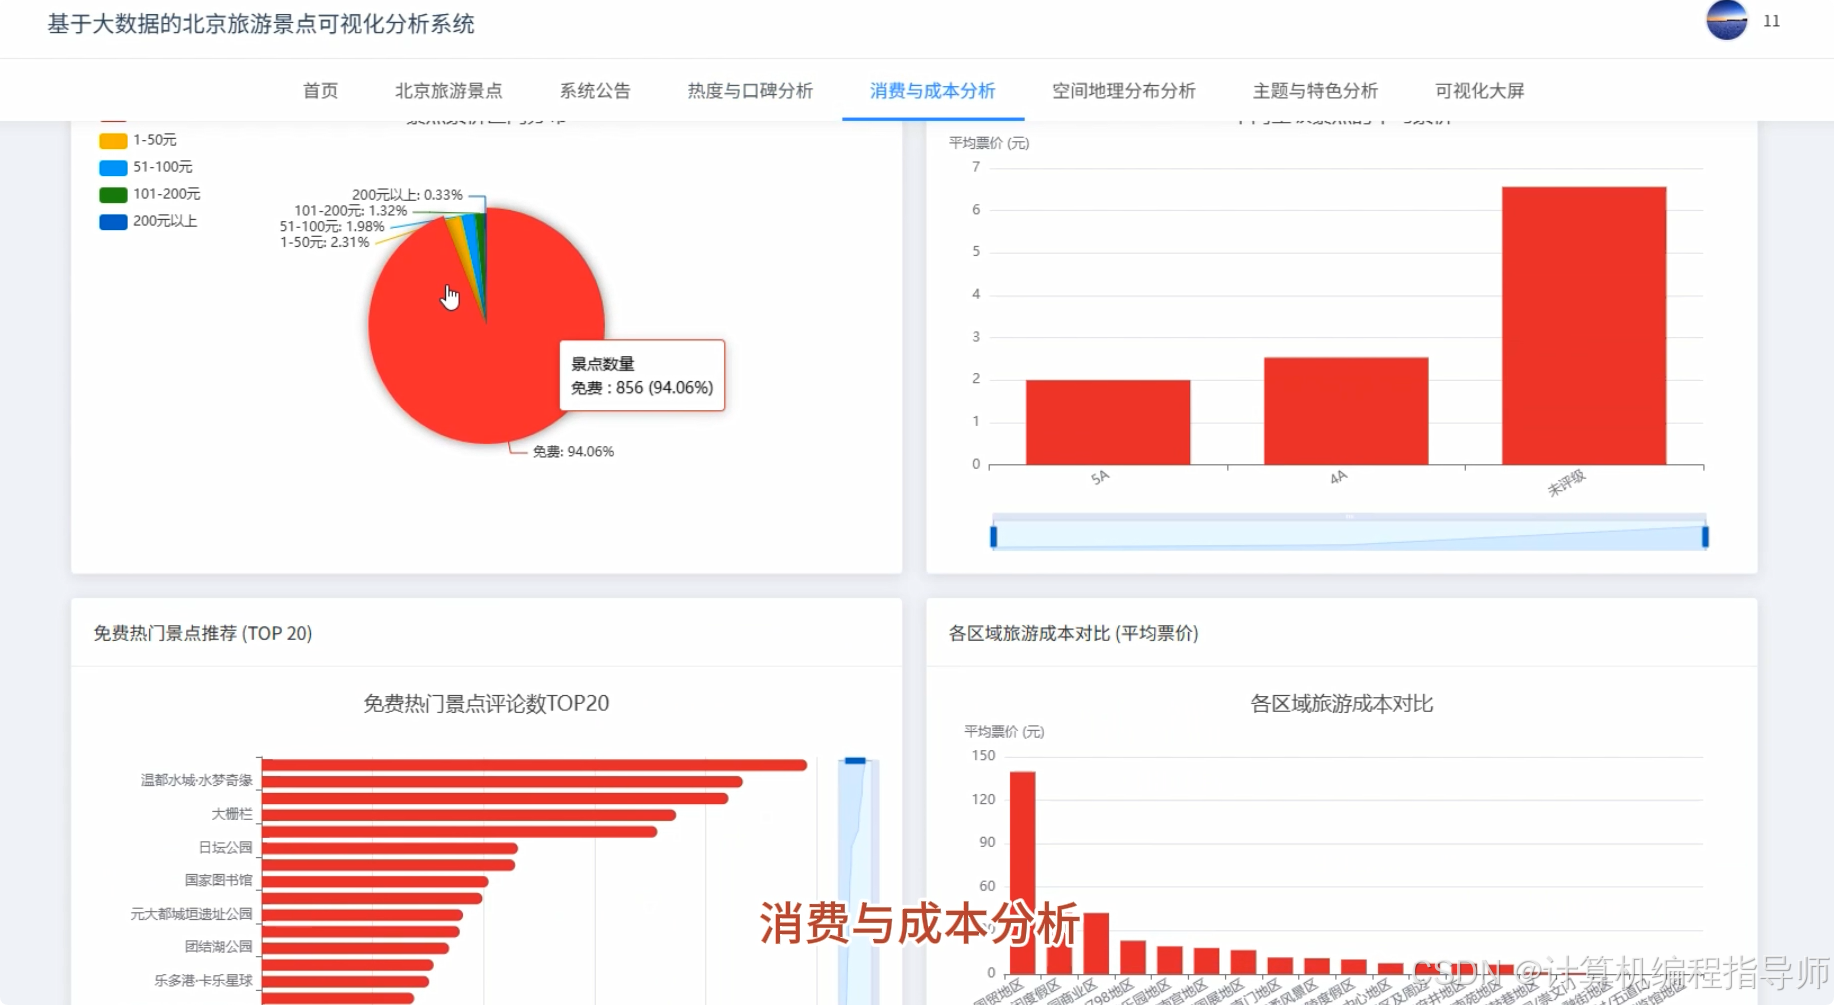The height and width of the screenshot is (1005, 1834).
Task: Click the notification count badge showing 11
Action: (1771, 21)
